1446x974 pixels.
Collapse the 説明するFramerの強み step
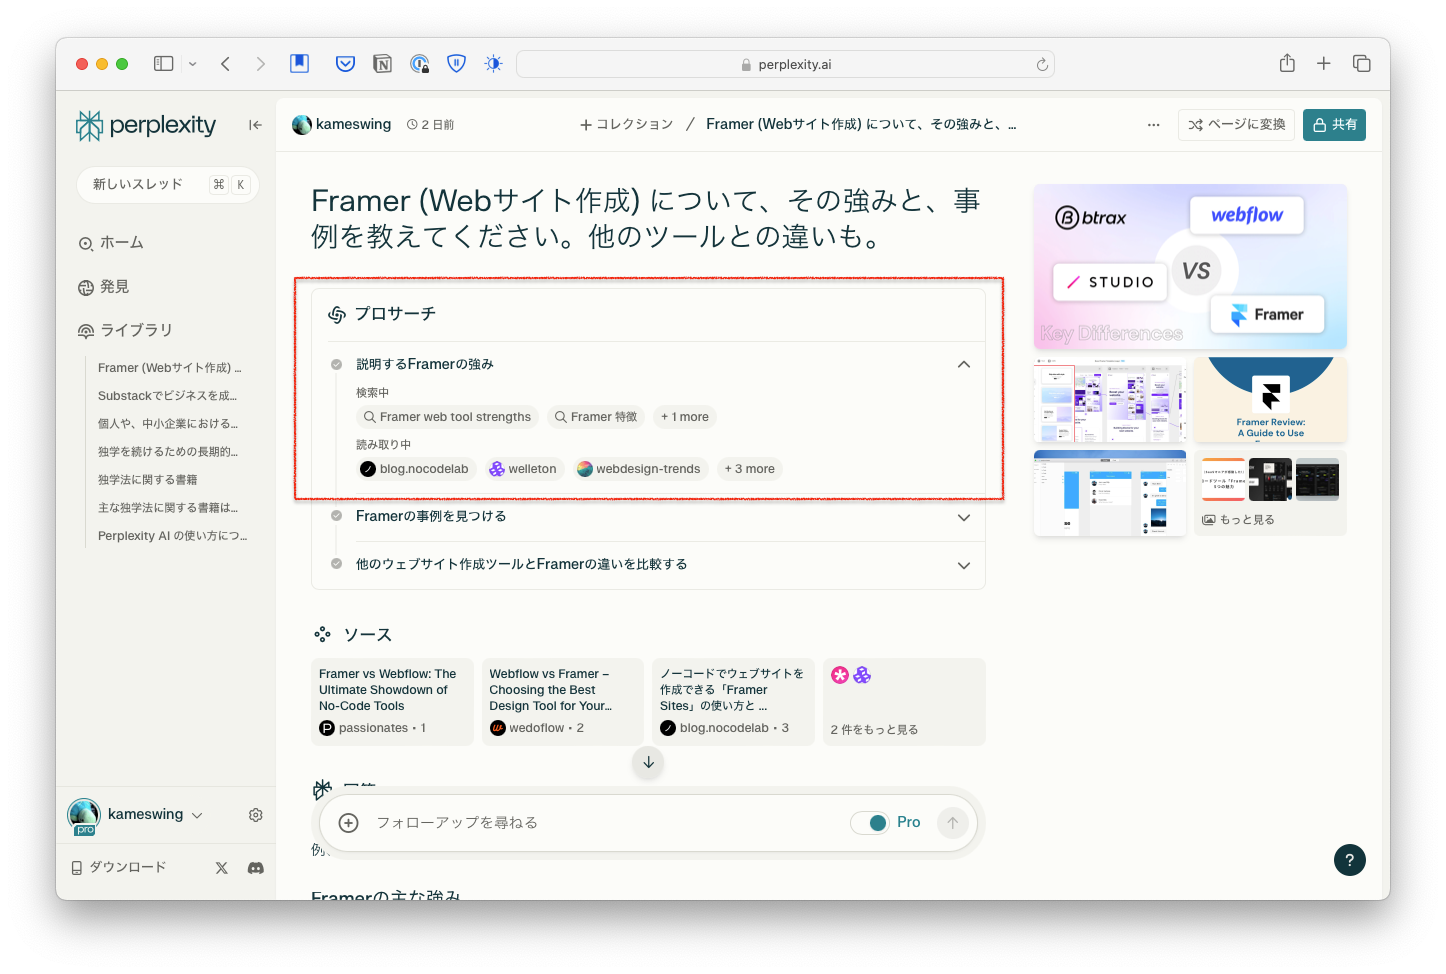click(x=964, y=364)
